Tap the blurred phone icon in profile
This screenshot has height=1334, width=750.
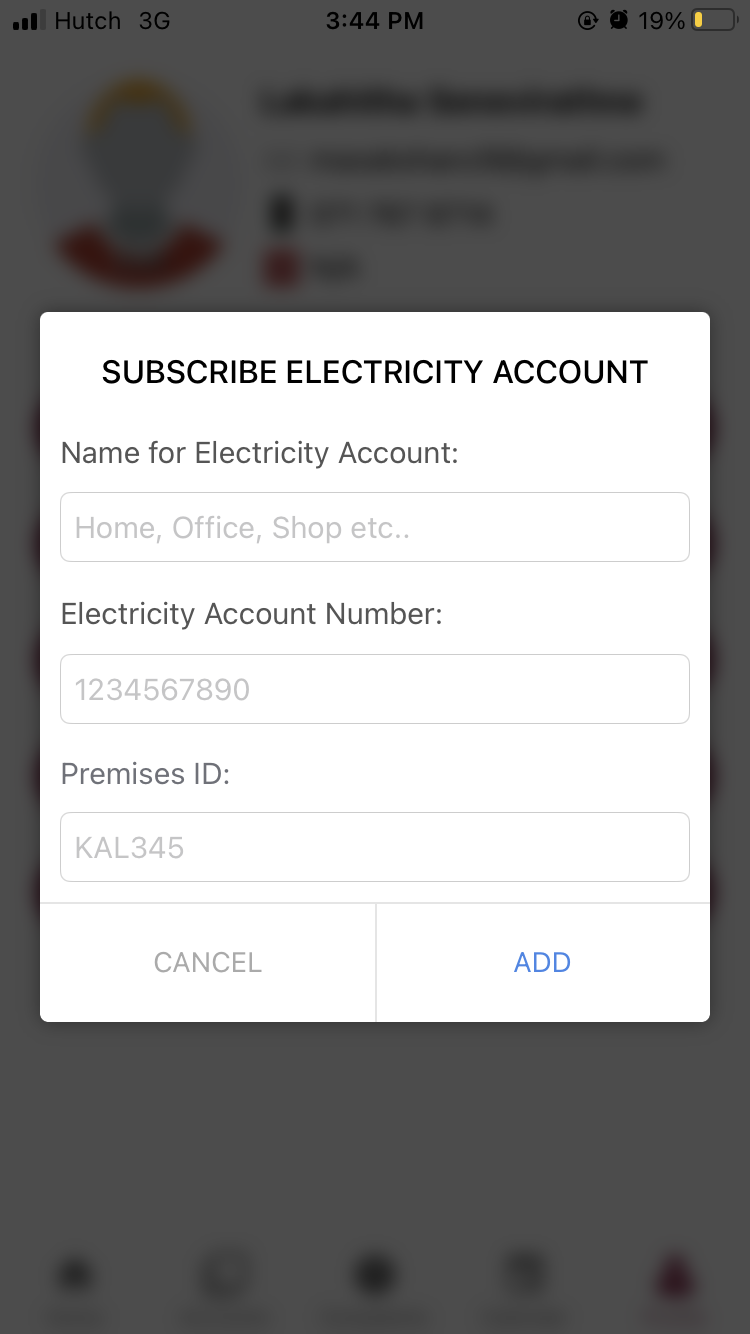(282, 213)
